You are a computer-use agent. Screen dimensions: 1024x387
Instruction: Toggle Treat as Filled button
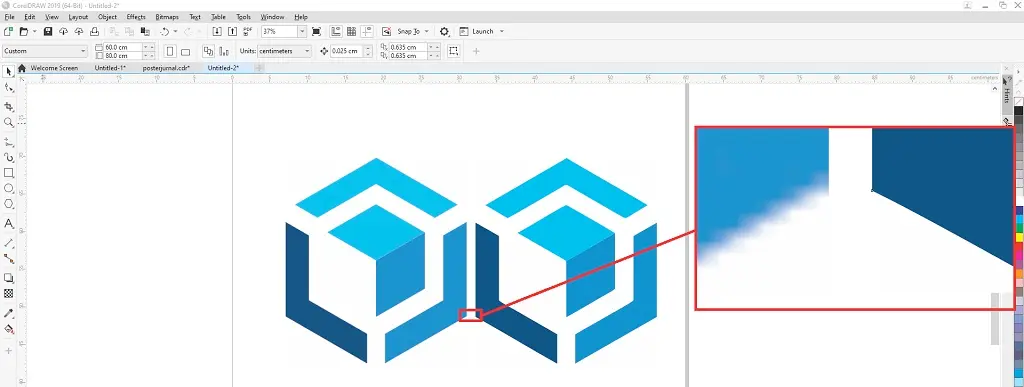click(x=454, y=51)
